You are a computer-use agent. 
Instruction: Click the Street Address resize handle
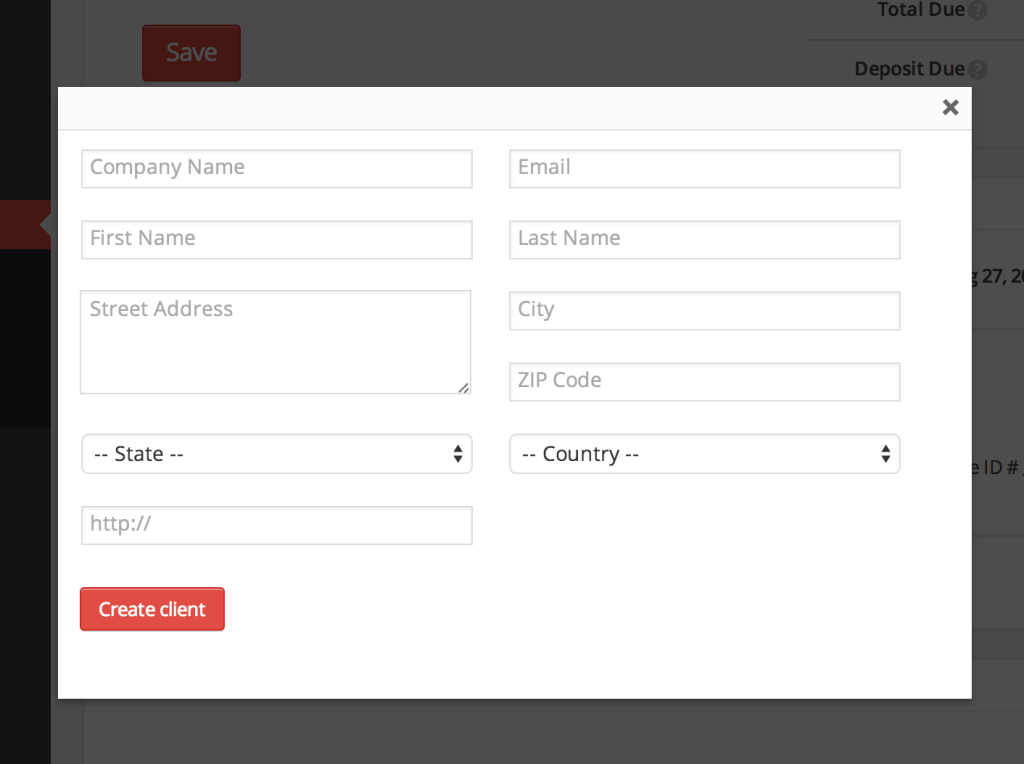(x=465, y=388)
